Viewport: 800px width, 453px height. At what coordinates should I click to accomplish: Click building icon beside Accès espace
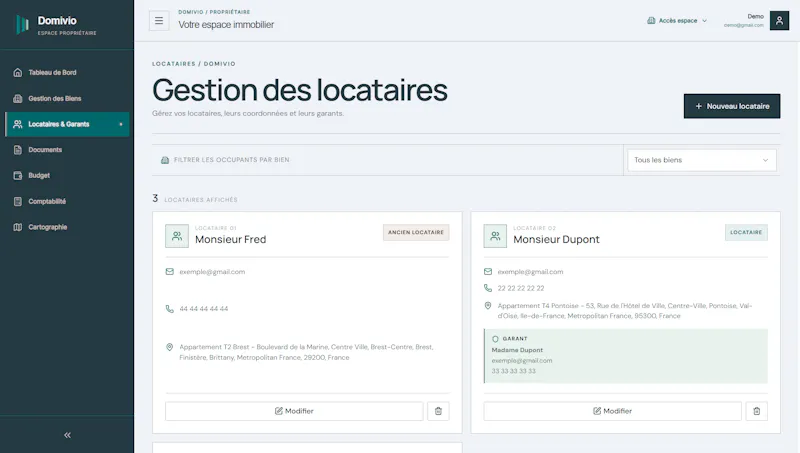pos(651,20)
